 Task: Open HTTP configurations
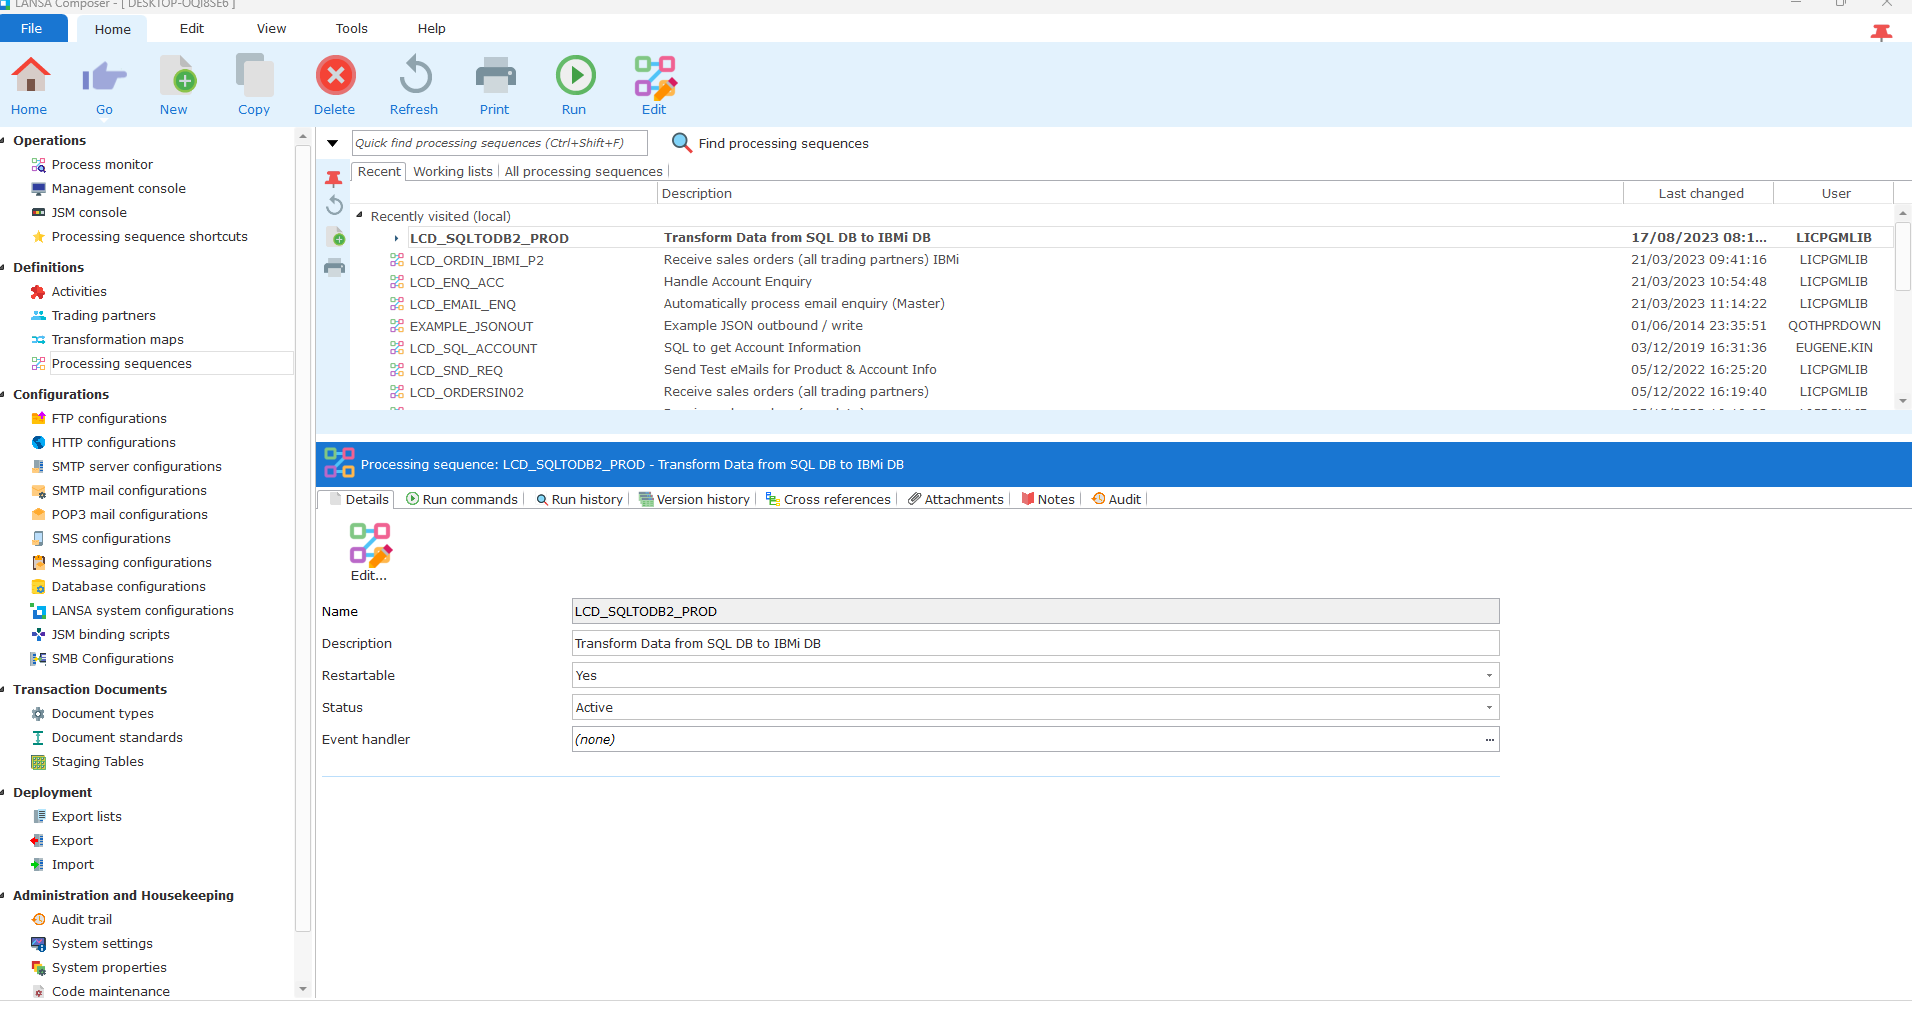tap(113, 442)
